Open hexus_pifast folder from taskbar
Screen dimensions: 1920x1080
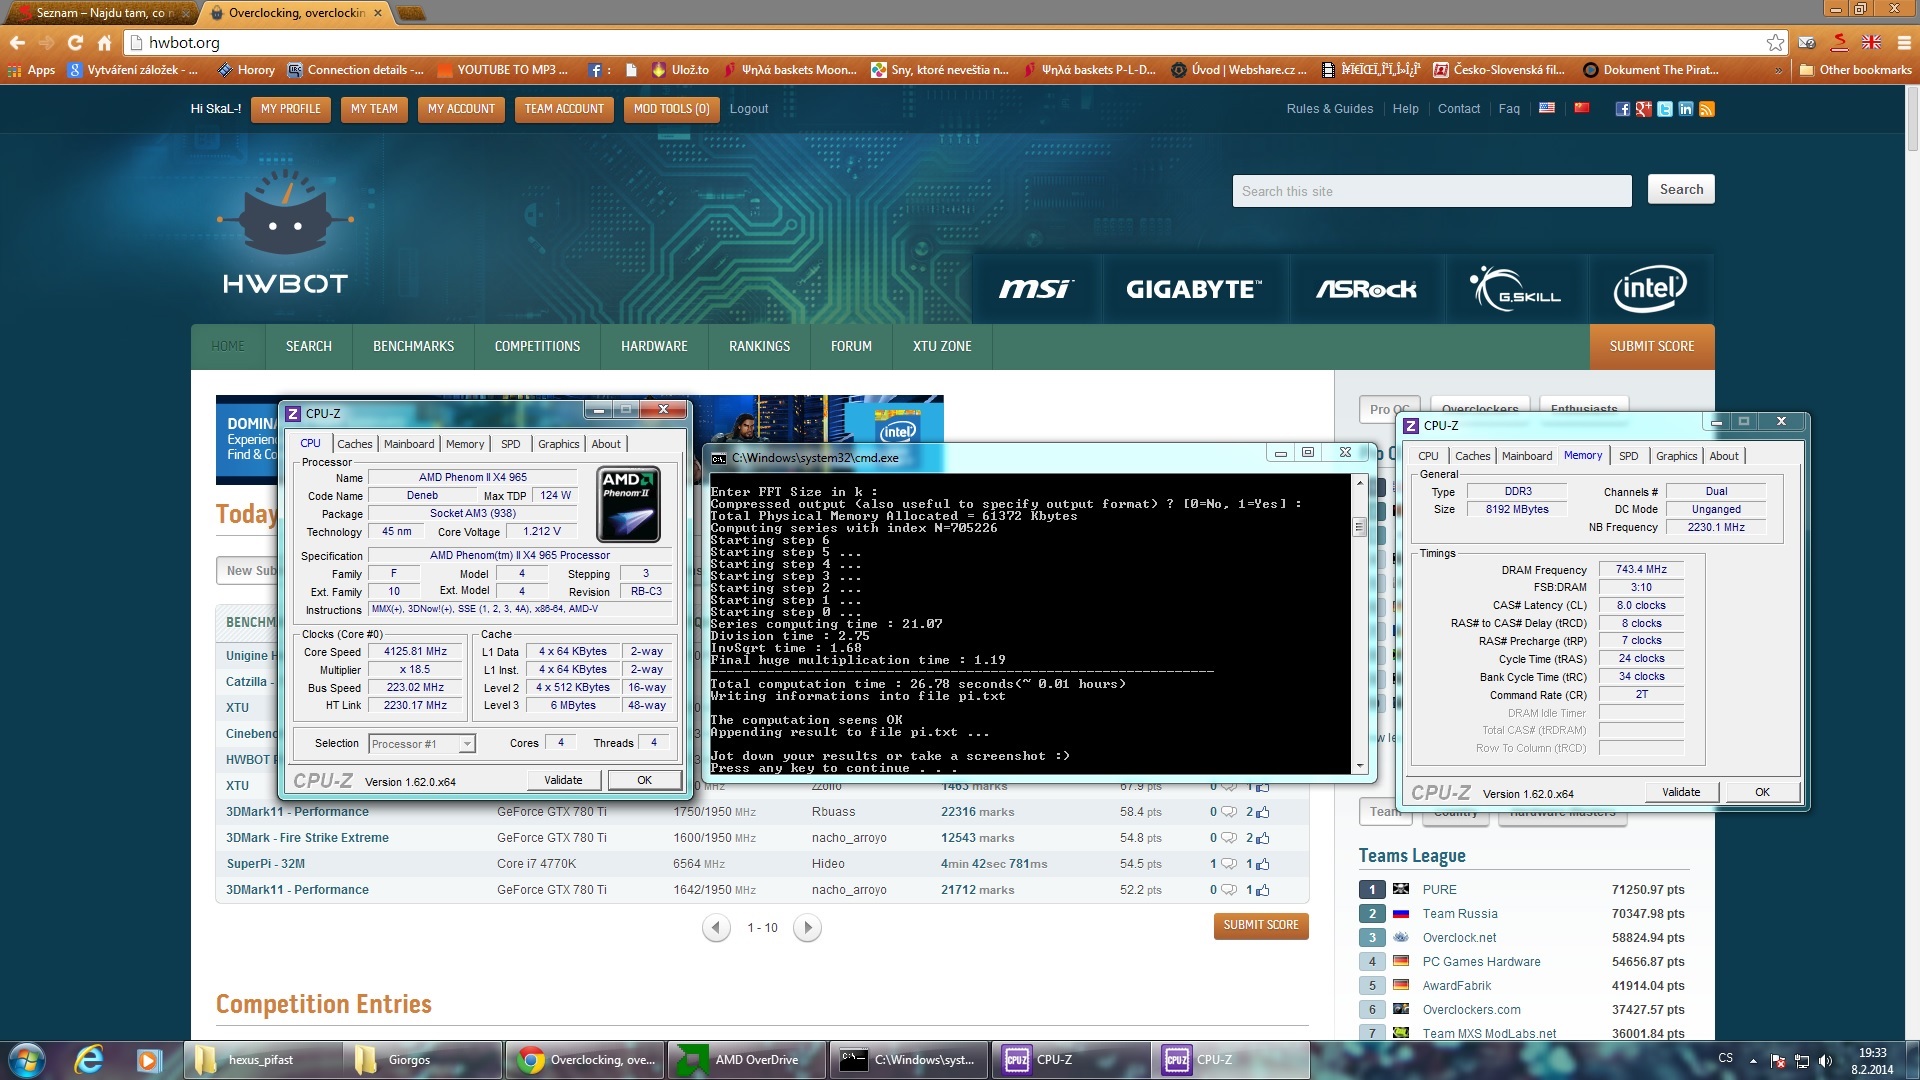click(x=262, y=1060)
